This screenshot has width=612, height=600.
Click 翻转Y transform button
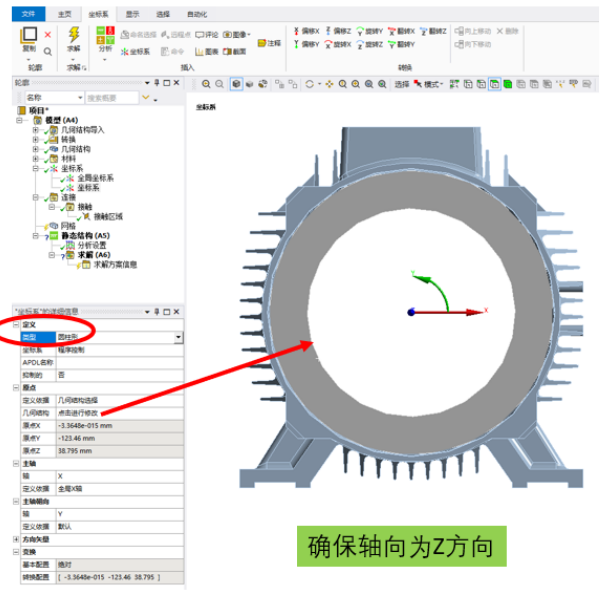tap(402, 44)
